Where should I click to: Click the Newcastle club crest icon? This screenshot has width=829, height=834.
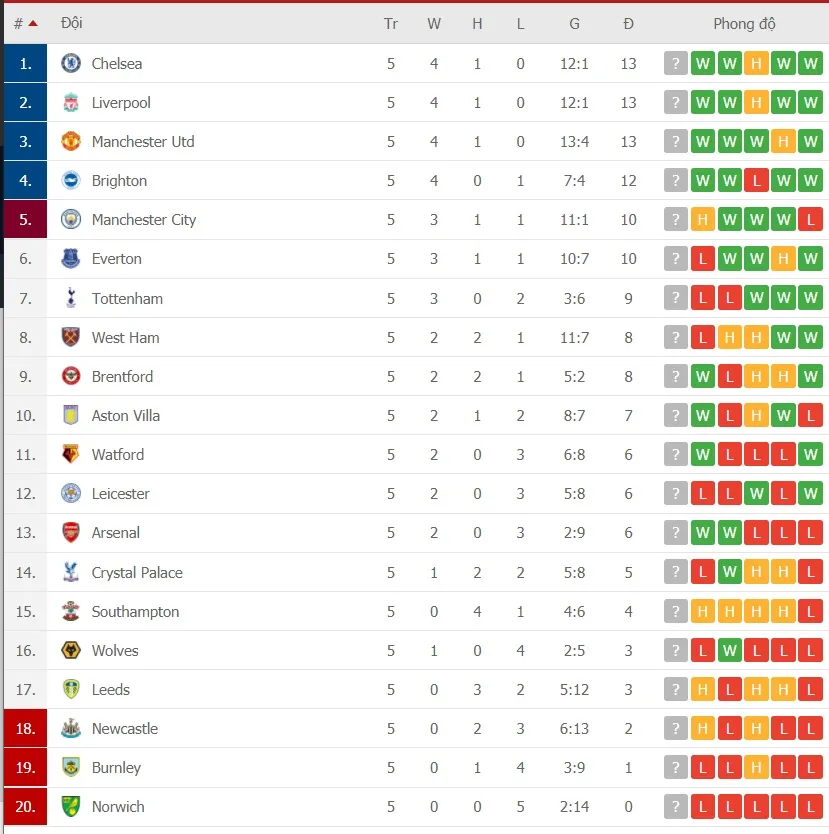pos(71,728)
